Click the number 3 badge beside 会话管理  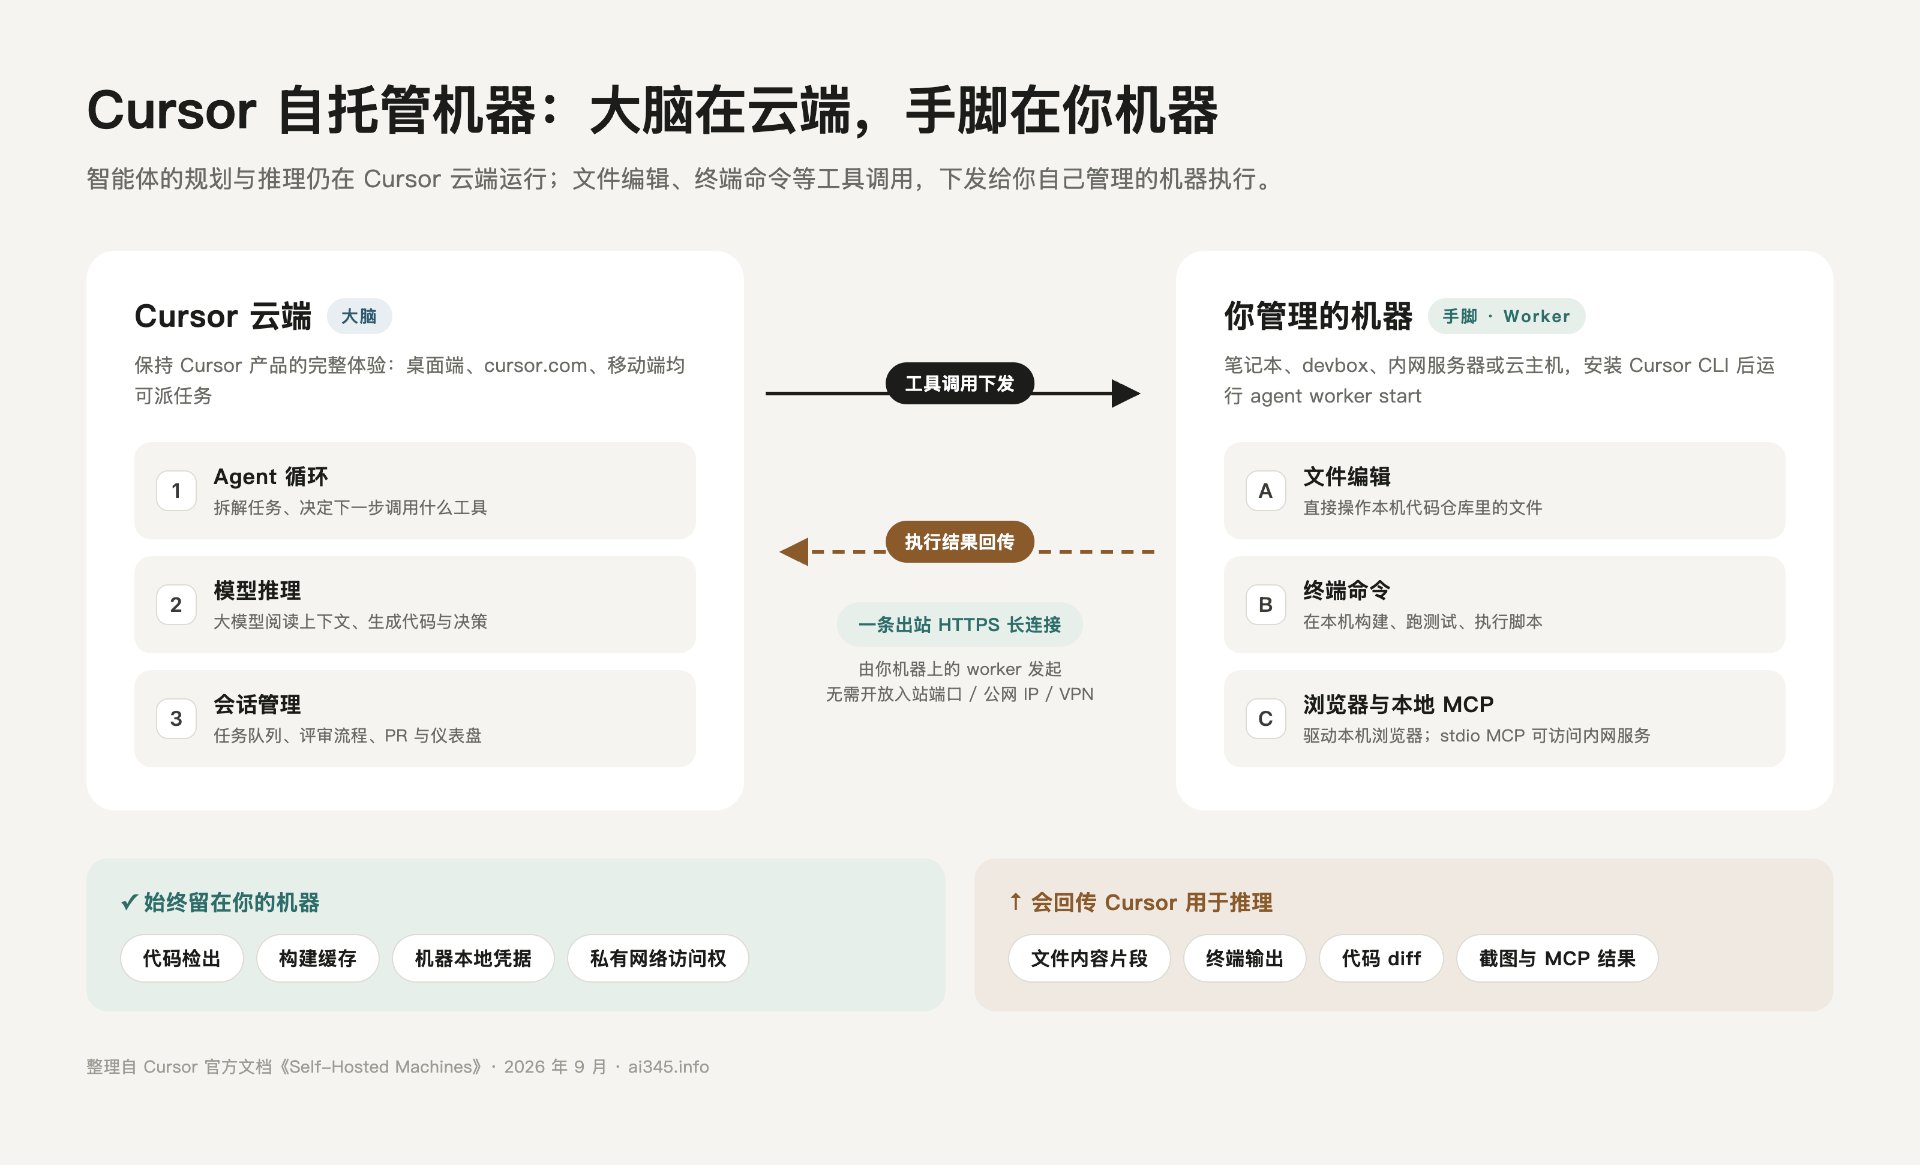[x=176, y=719]
